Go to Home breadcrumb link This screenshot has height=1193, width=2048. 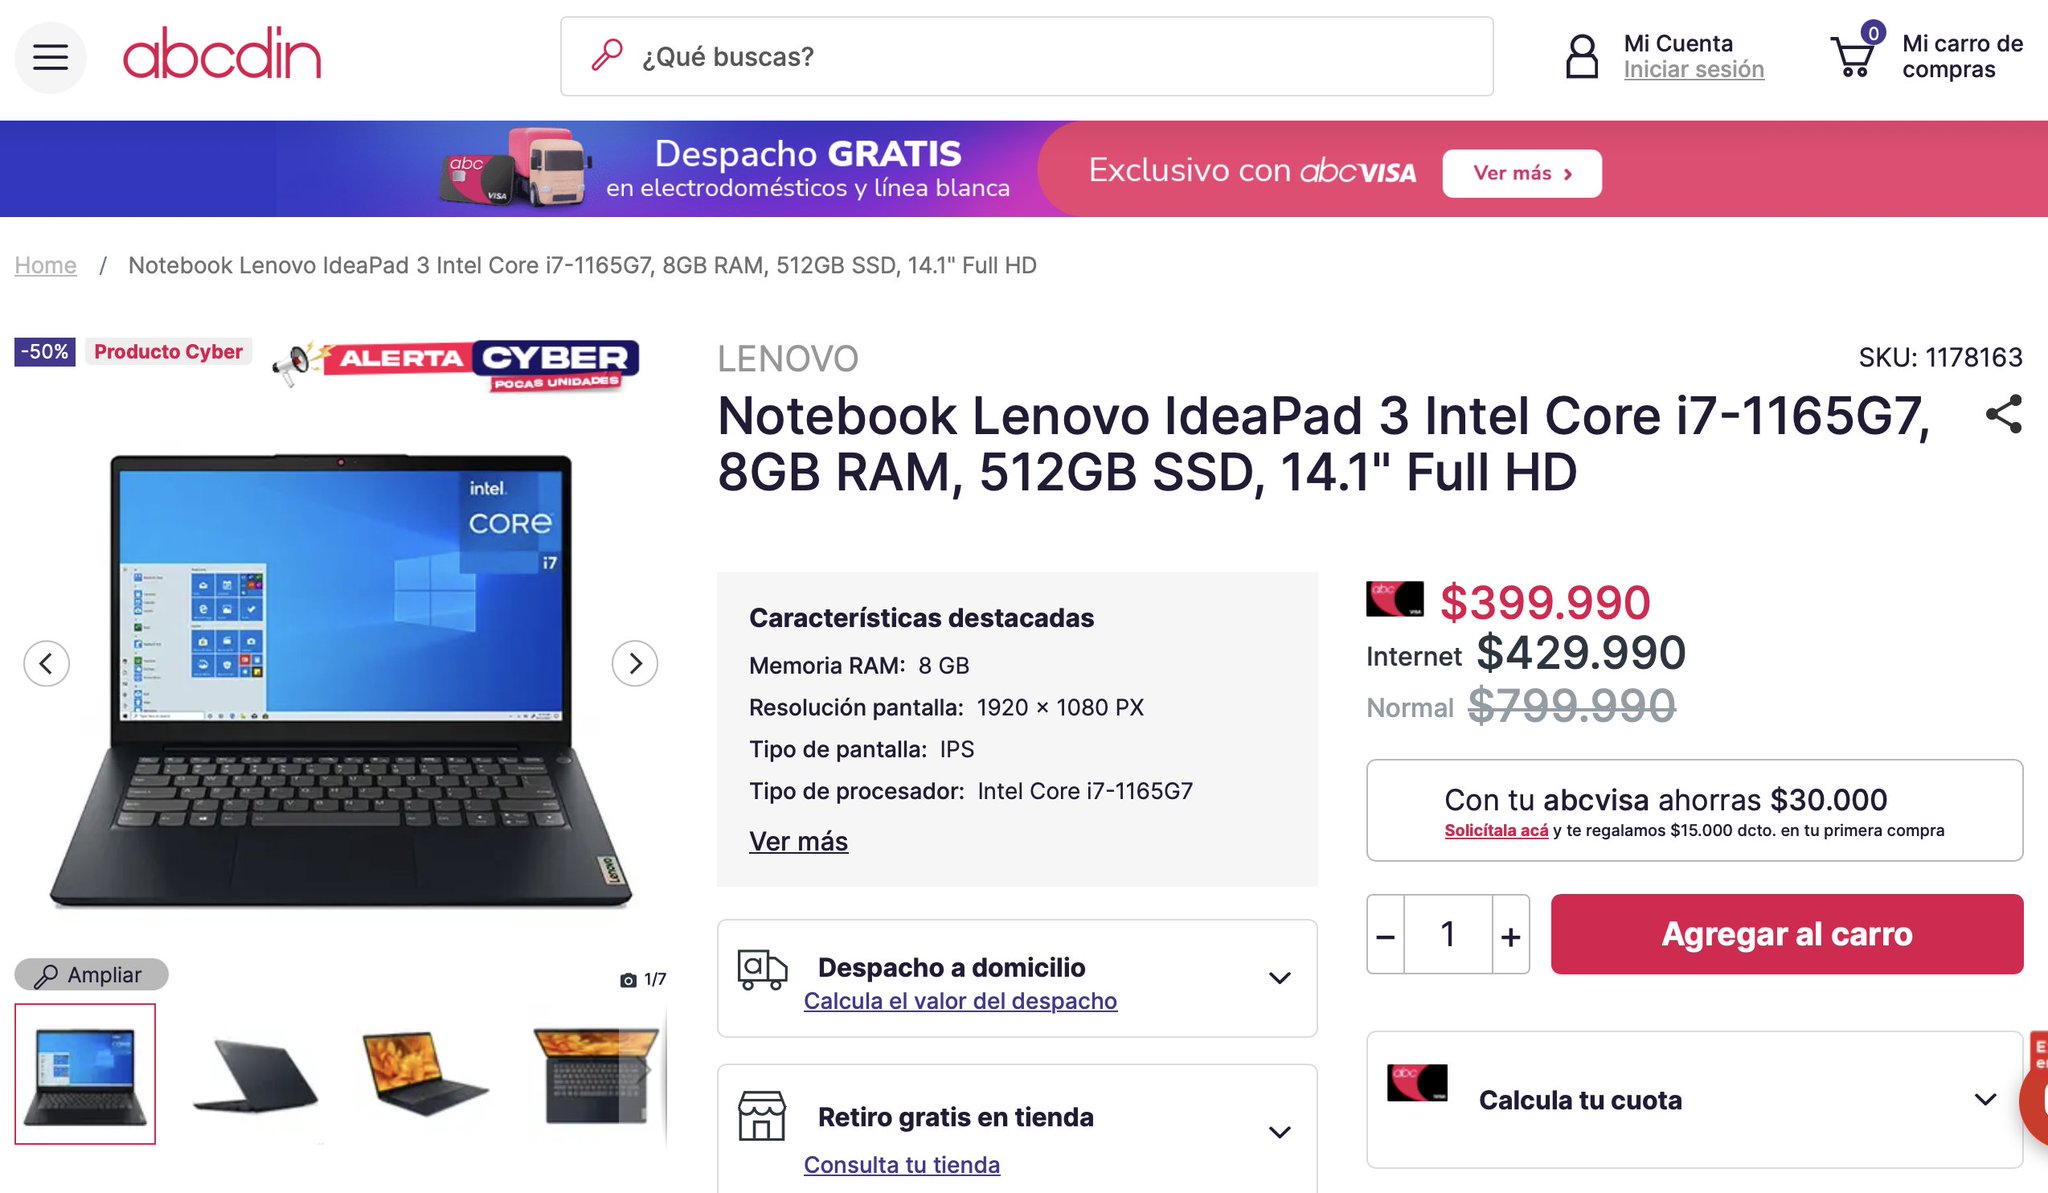45,265
